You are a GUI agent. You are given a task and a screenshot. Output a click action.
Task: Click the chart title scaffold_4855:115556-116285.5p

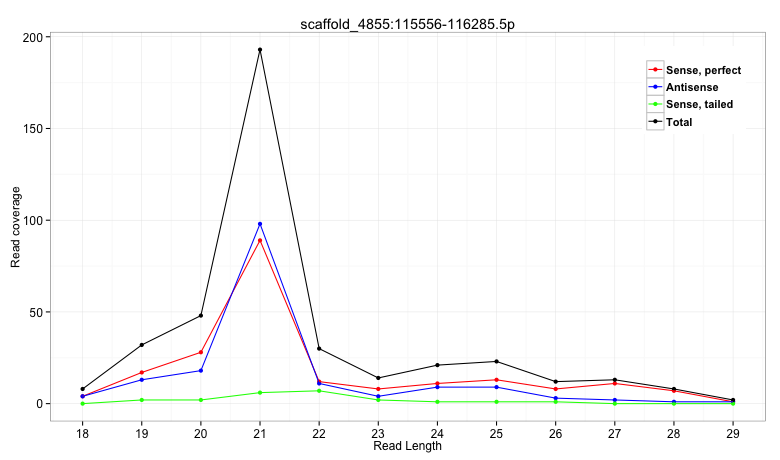[408, 21]
